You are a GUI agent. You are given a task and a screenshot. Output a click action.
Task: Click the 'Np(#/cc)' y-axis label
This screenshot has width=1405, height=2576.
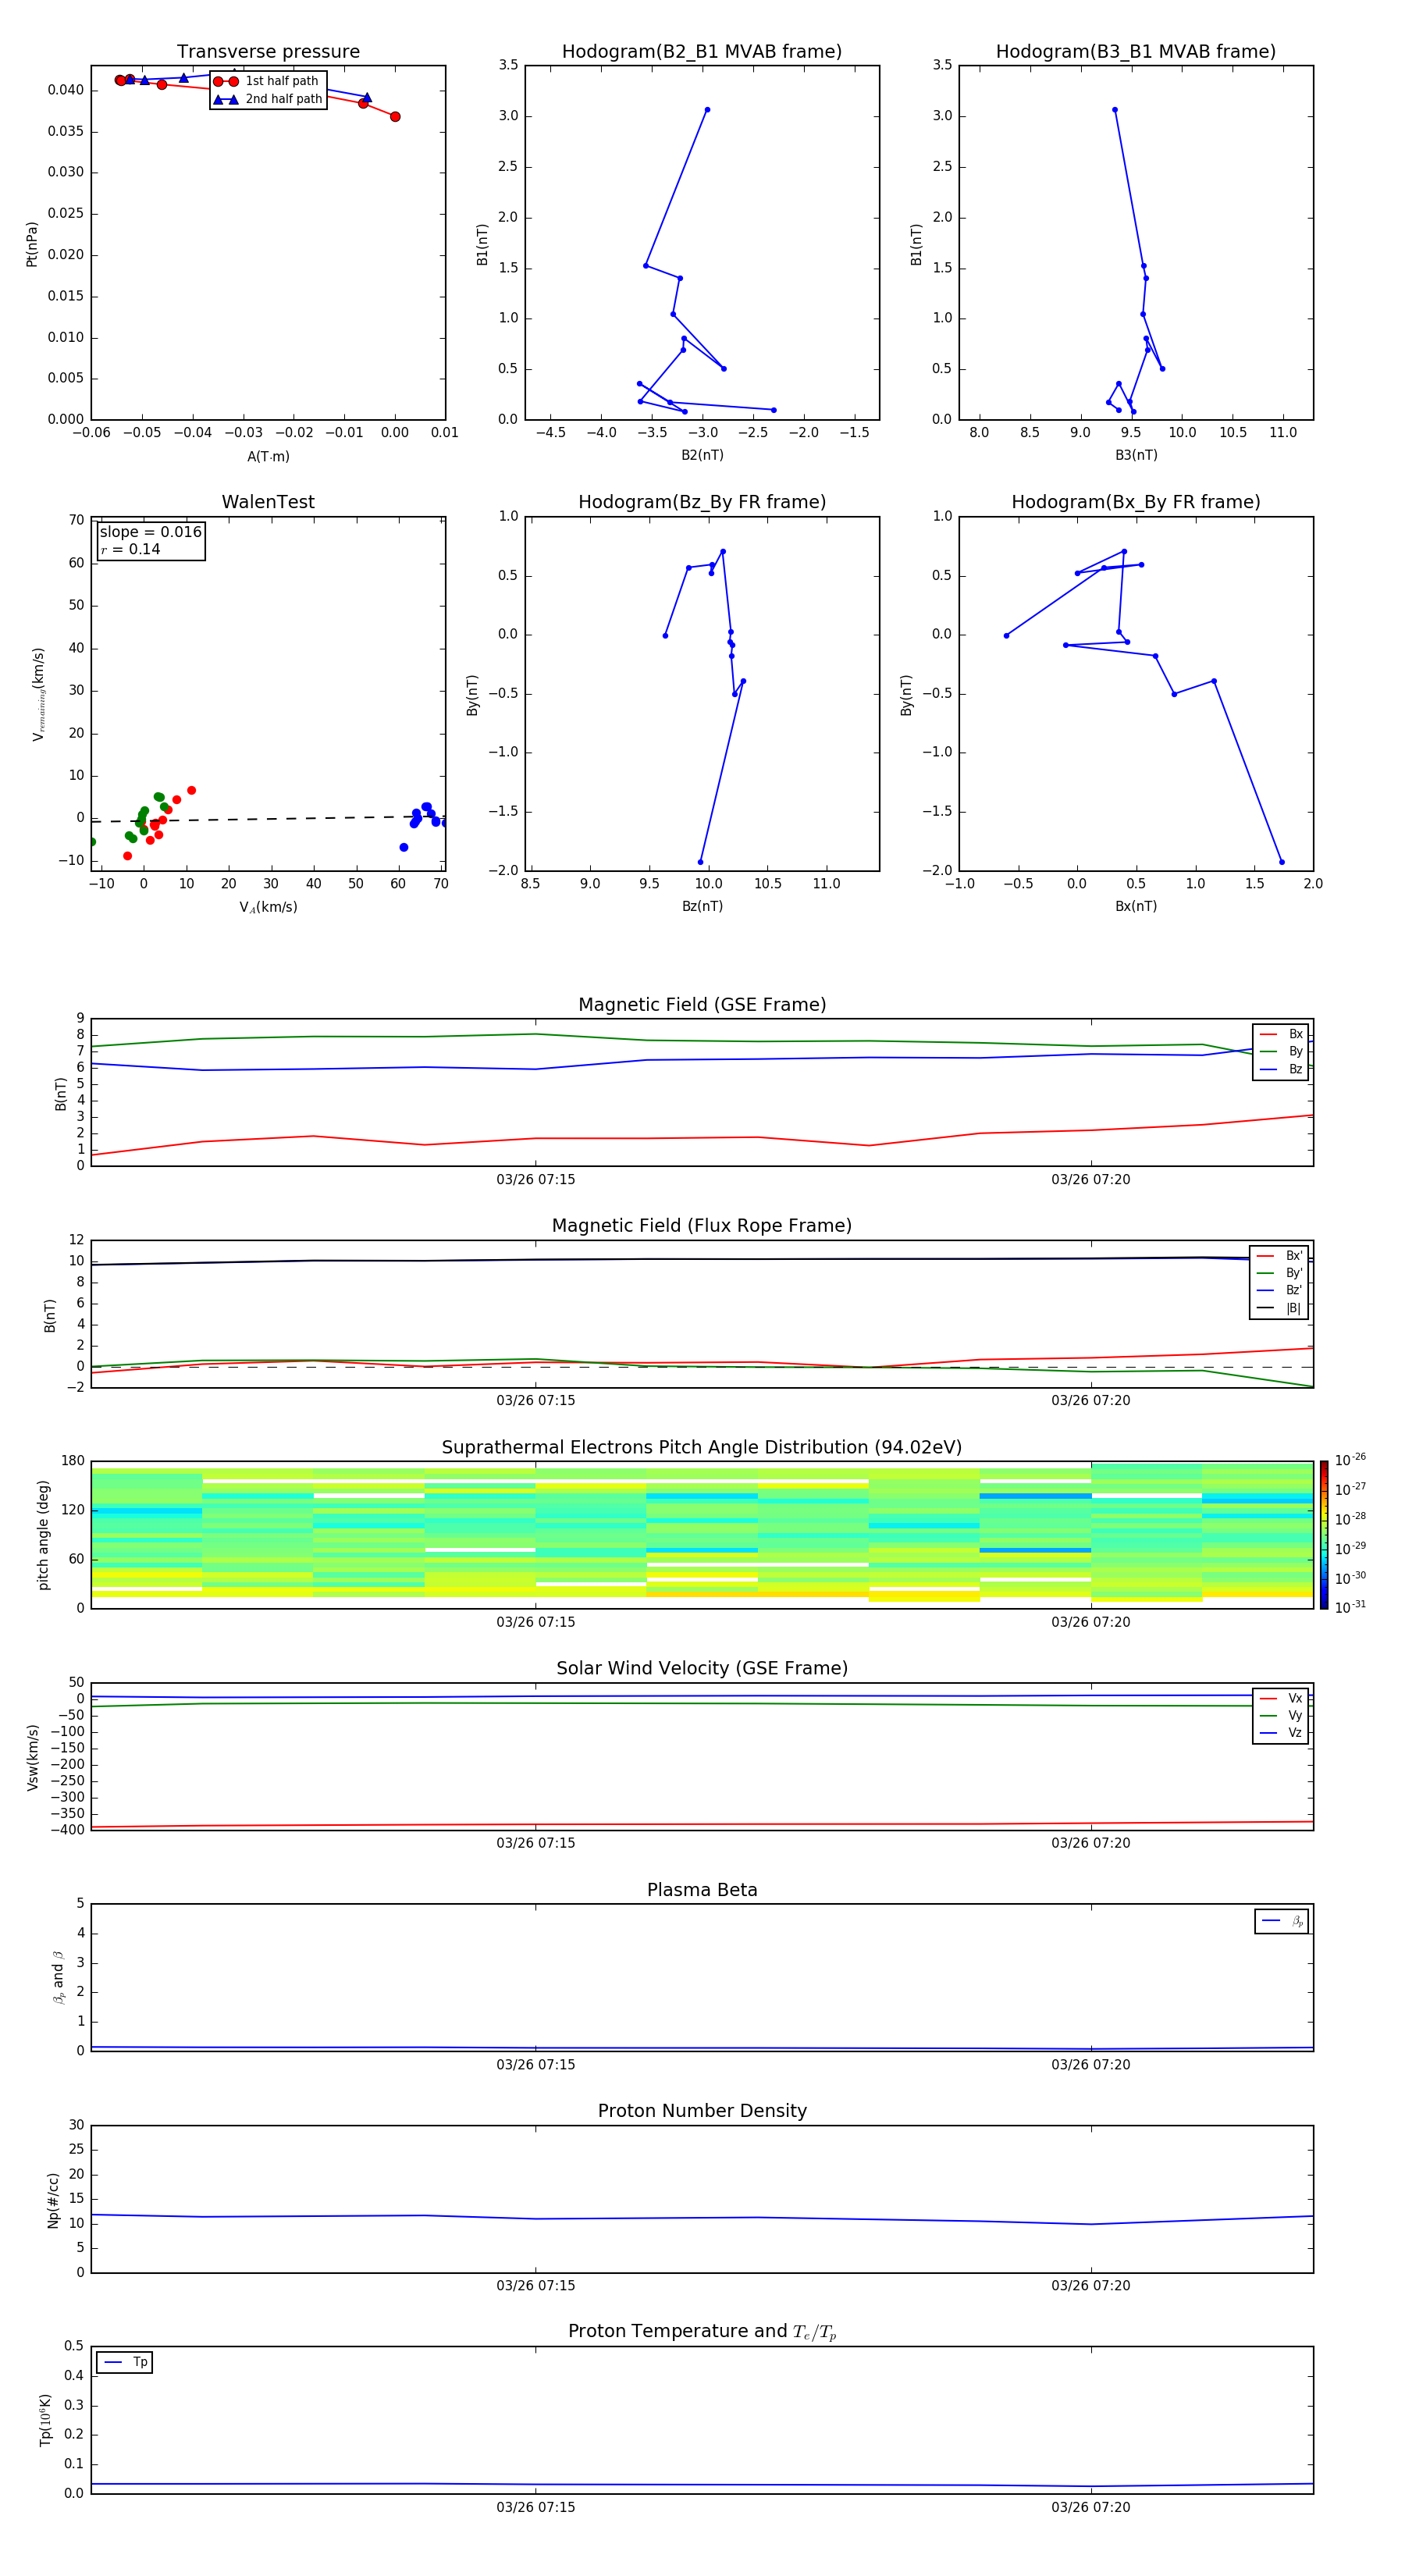pyautogui.click(x=54, y=2200)
